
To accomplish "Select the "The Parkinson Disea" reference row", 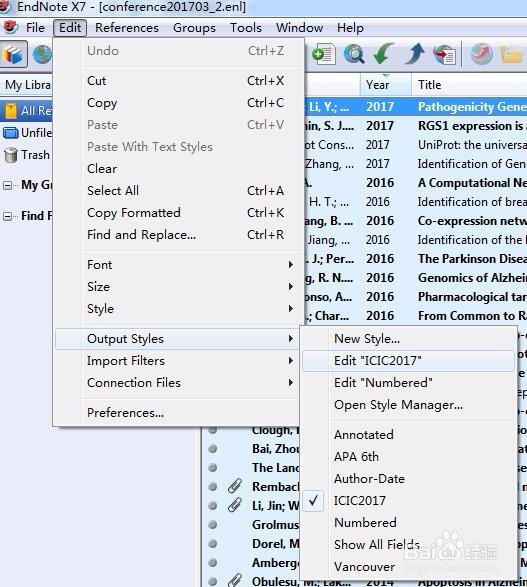I will click(416, 259).
